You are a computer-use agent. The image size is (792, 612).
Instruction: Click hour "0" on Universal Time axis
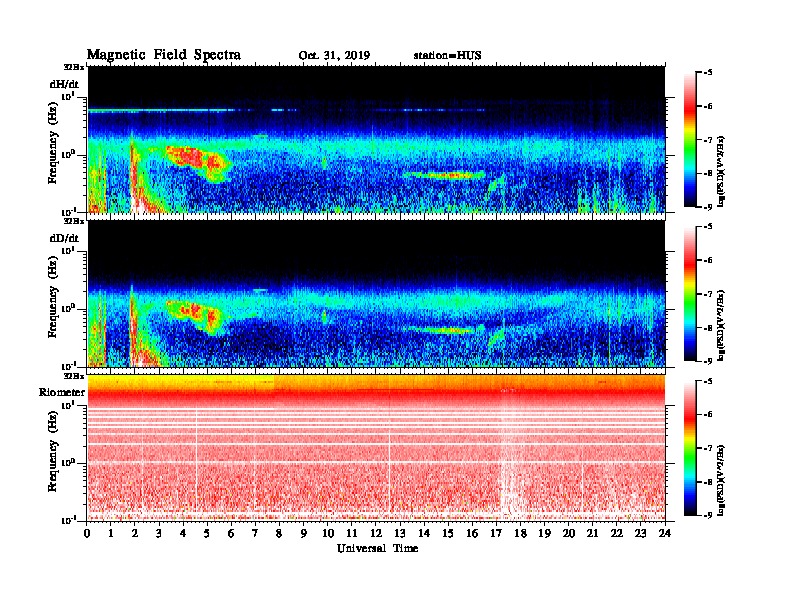pyautogui.click(x=87, y=533)
